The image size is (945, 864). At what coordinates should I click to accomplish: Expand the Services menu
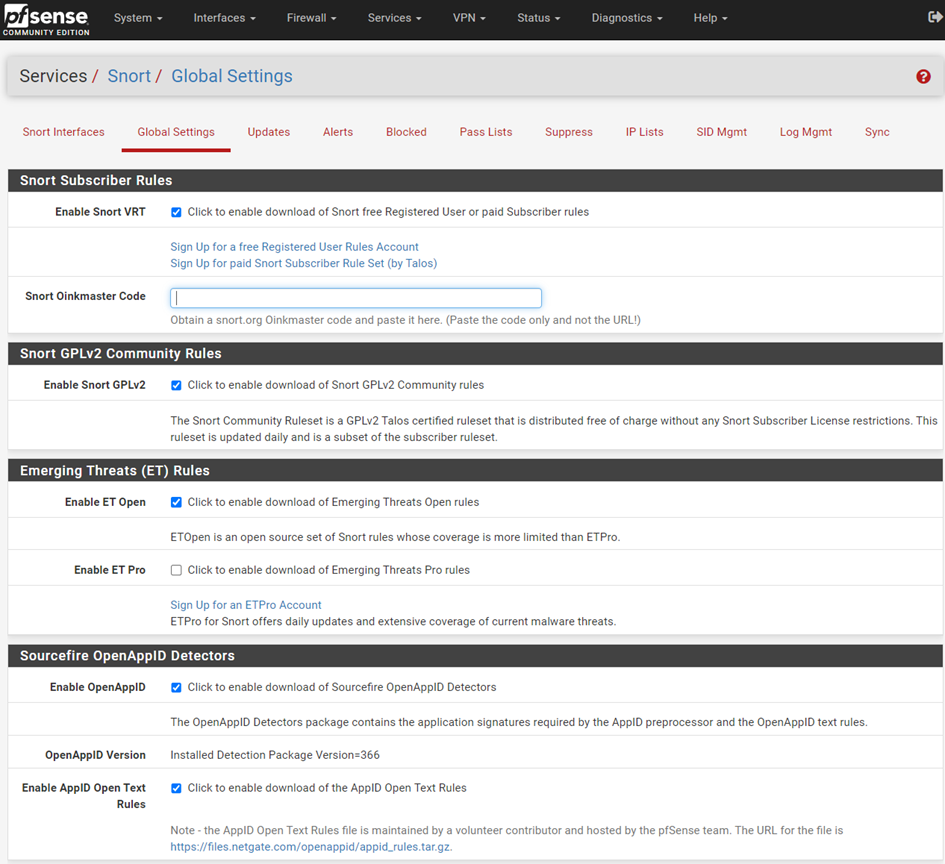[x=394, y=18]
